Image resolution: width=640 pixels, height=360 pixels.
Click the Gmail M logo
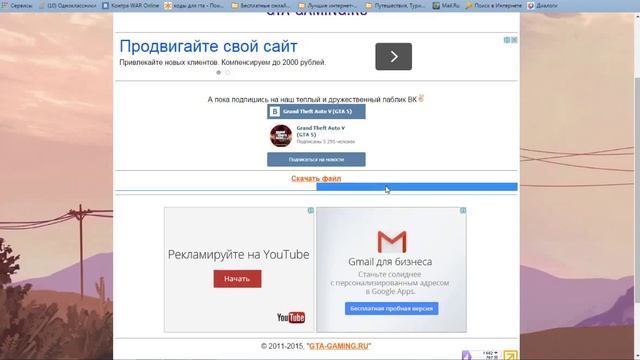(392, 241)
